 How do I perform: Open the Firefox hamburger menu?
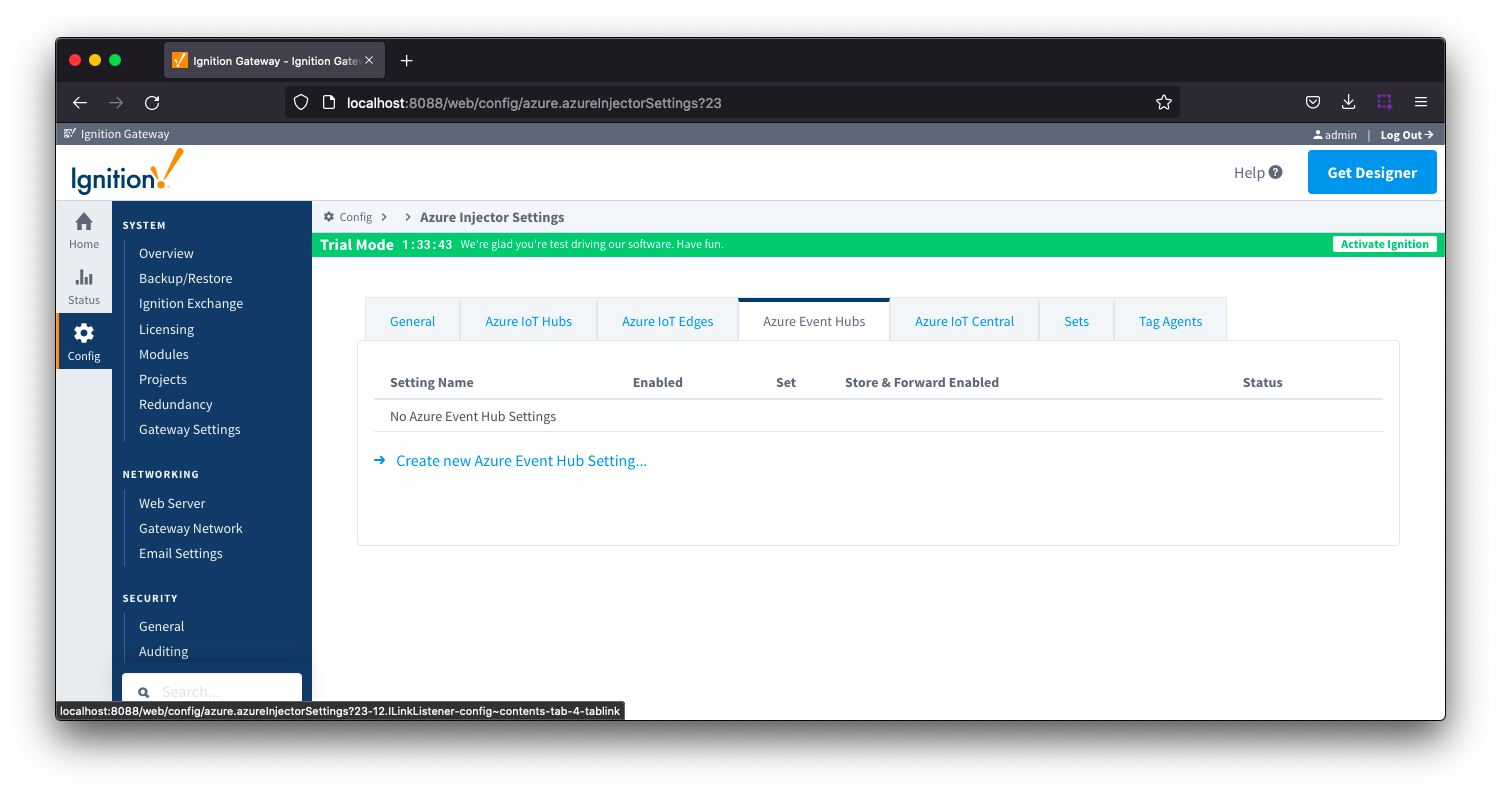point(1420,102)
